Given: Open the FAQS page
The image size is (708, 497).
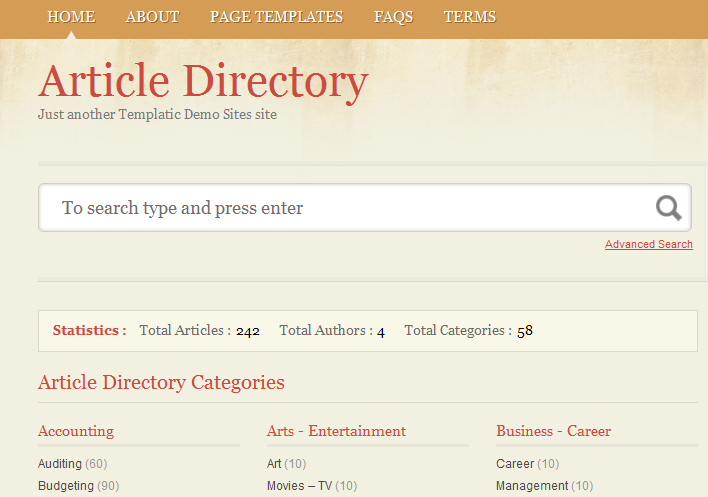Looking at the screenshot, I should click(394, 17).
